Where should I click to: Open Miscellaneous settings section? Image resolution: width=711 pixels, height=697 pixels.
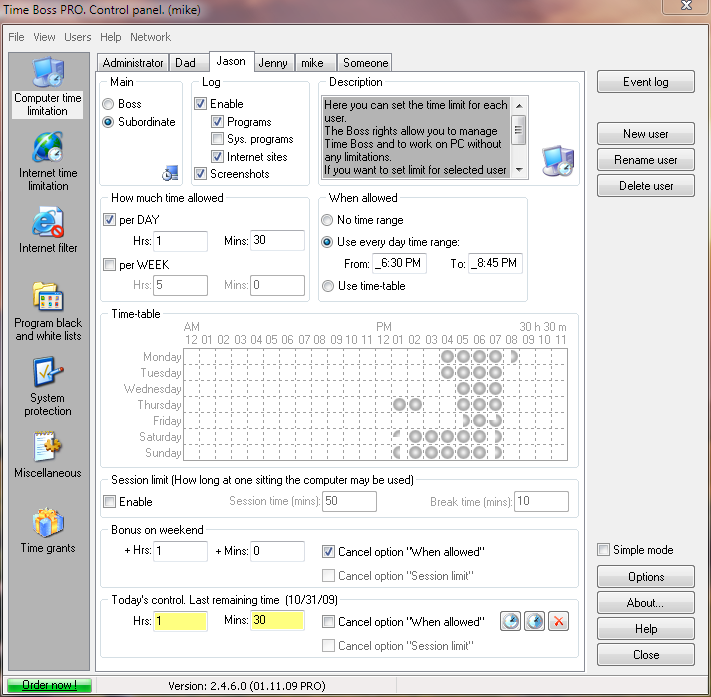(x=48, y=455)
